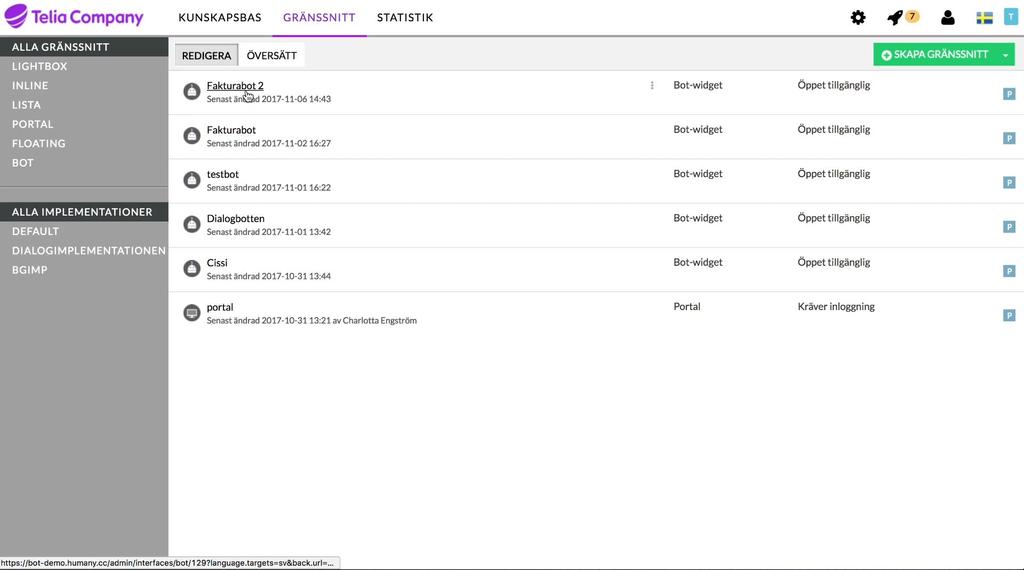The image size is (1024, 570).
Task: Click the bot icon beside Fakturabot 2
Action: coord(191,91)
